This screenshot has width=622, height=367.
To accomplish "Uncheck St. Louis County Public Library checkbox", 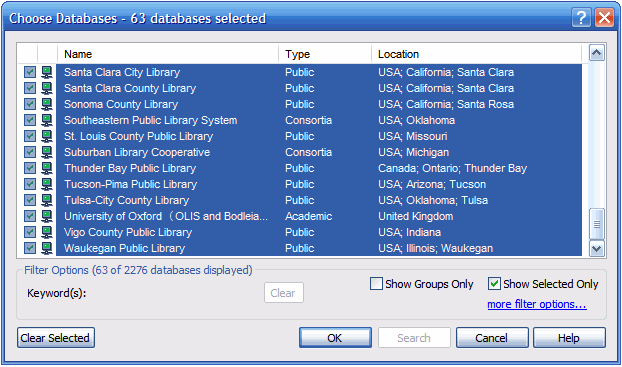I will [x=30, y=136].
